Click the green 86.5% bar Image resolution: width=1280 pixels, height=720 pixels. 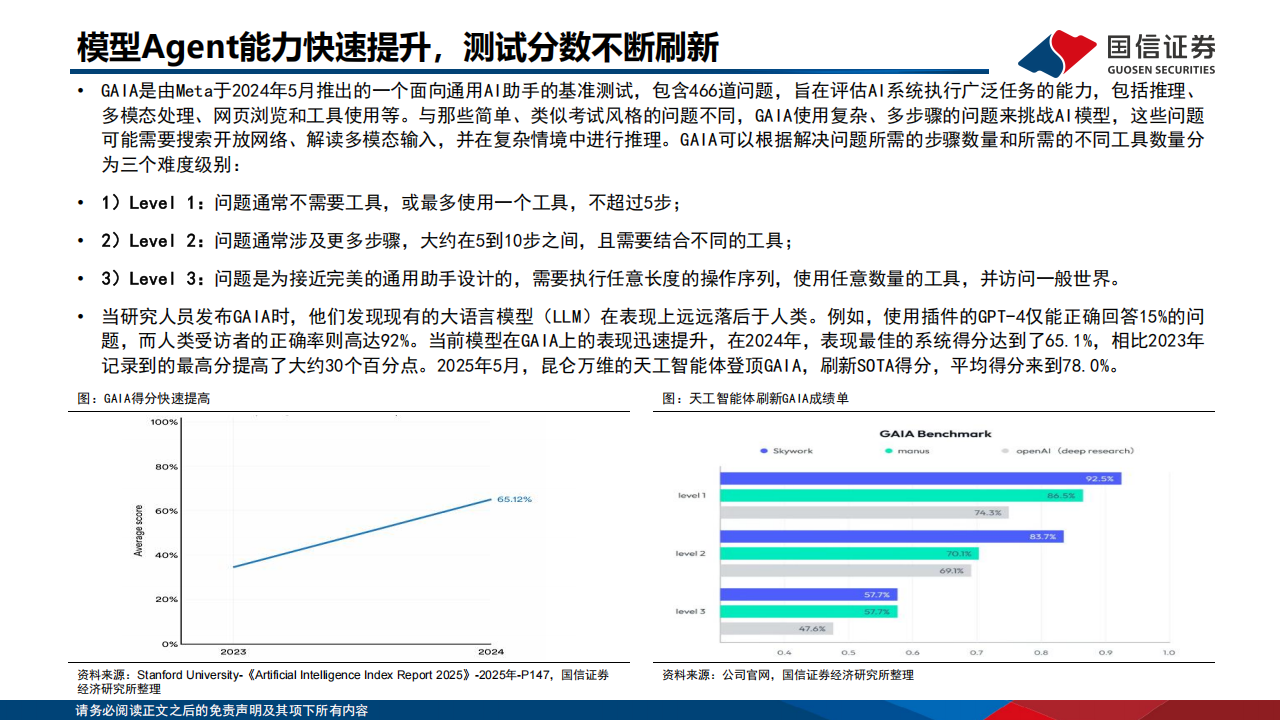(900, 495)
